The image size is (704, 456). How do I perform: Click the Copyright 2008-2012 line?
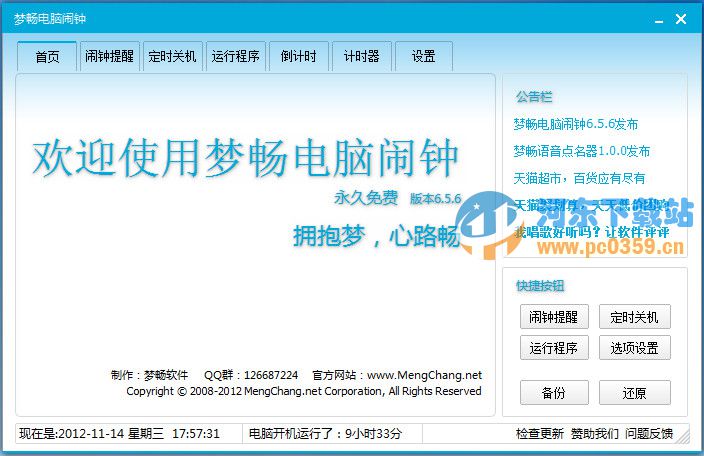pyautogui.click(x=304, y=391)
